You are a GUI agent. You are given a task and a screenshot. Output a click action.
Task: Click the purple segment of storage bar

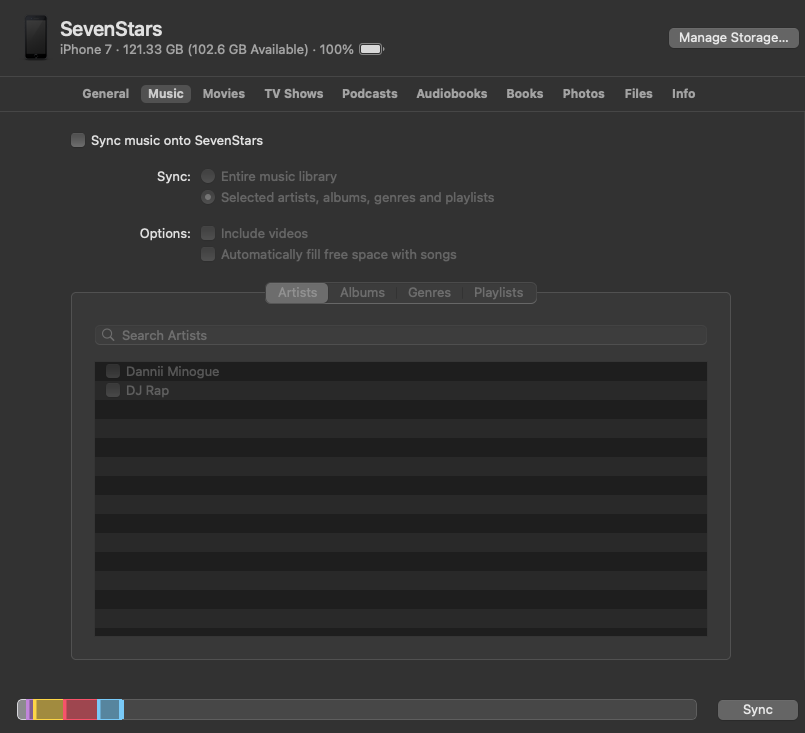(x=29, y=709)
